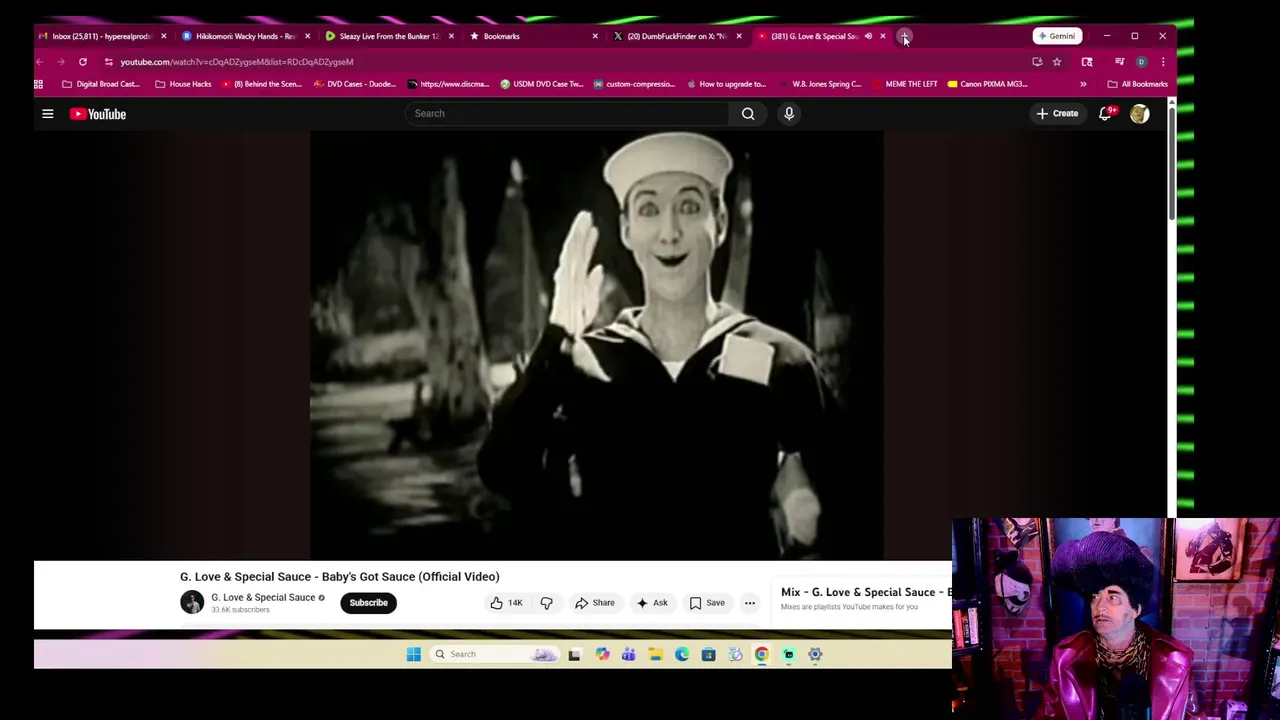Click the Windows taskbar search box
The width and height of the screenshot is (1280, 720).
pyautogui.click(x=494, y=654)
